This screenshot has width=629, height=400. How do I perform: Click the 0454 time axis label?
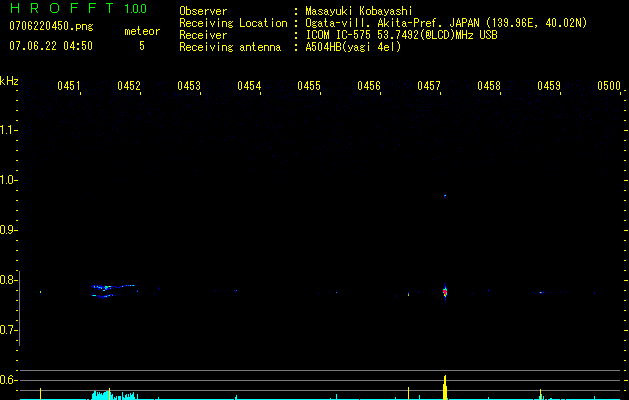[249, 86]
